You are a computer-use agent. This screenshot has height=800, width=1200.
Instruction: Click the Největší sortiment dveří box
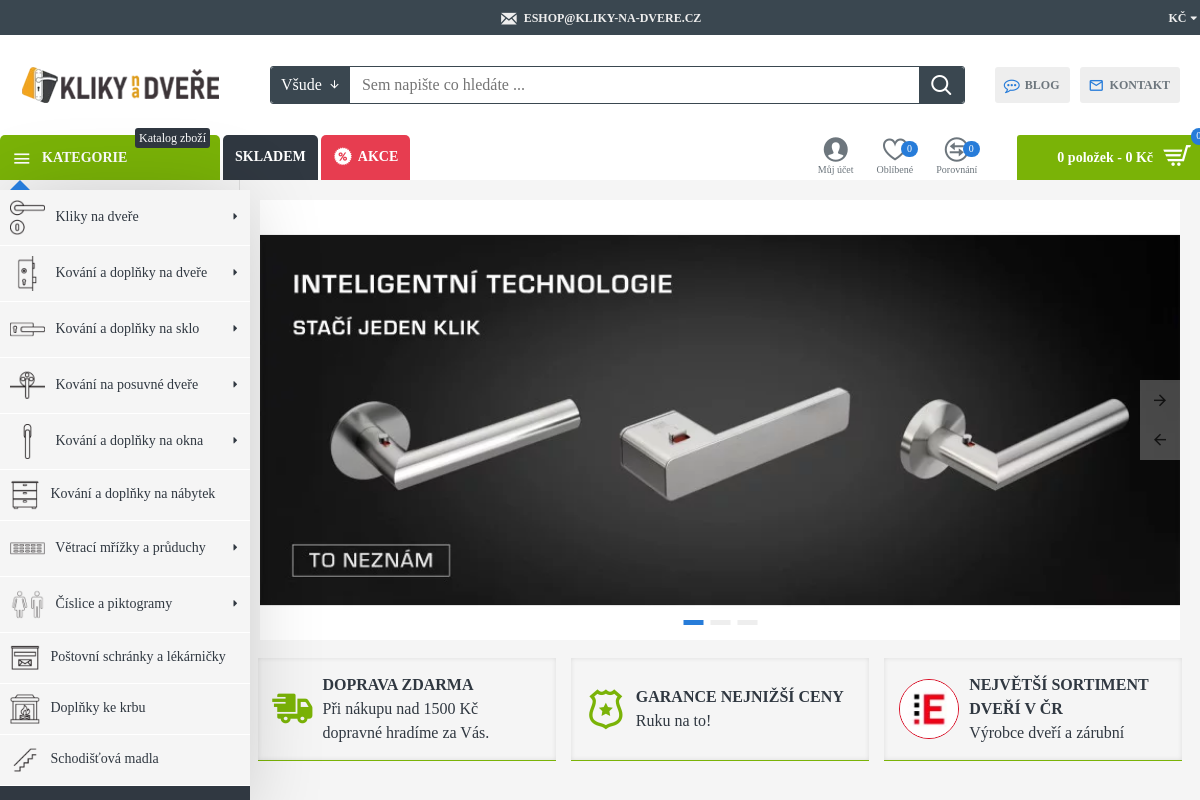(x=1033, y=709)
